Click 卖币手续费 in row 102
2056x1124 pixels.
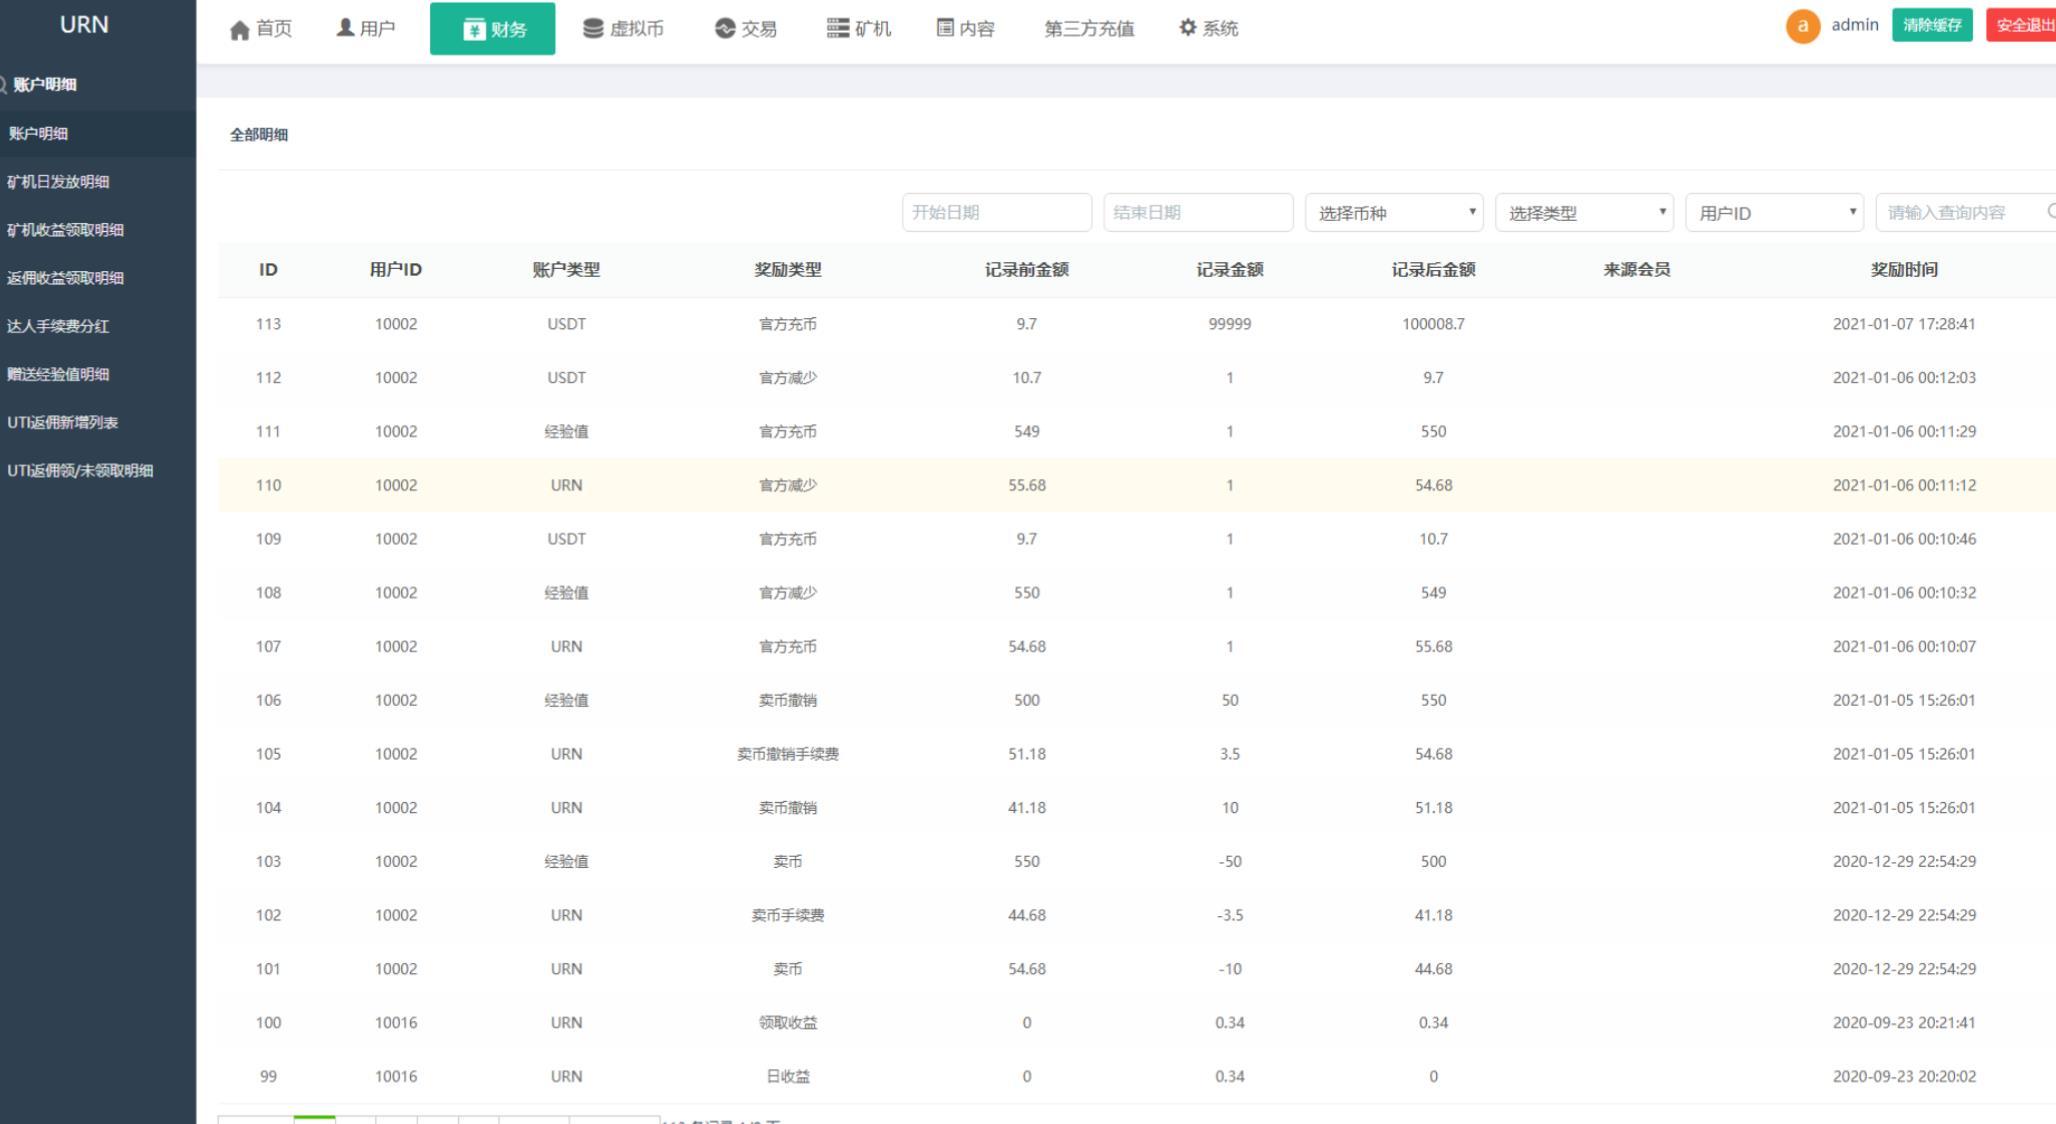point(788,915)
